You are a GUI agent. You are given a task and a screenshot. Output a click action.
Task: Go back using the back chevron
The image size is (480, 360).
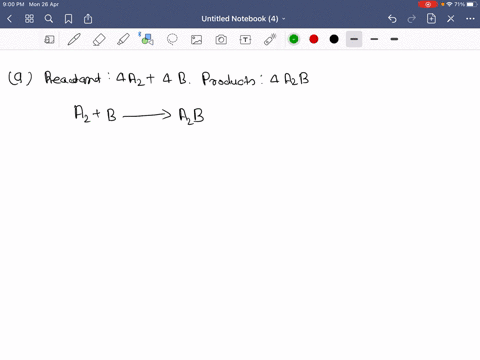pyautogui.click(x=9, y=19)
